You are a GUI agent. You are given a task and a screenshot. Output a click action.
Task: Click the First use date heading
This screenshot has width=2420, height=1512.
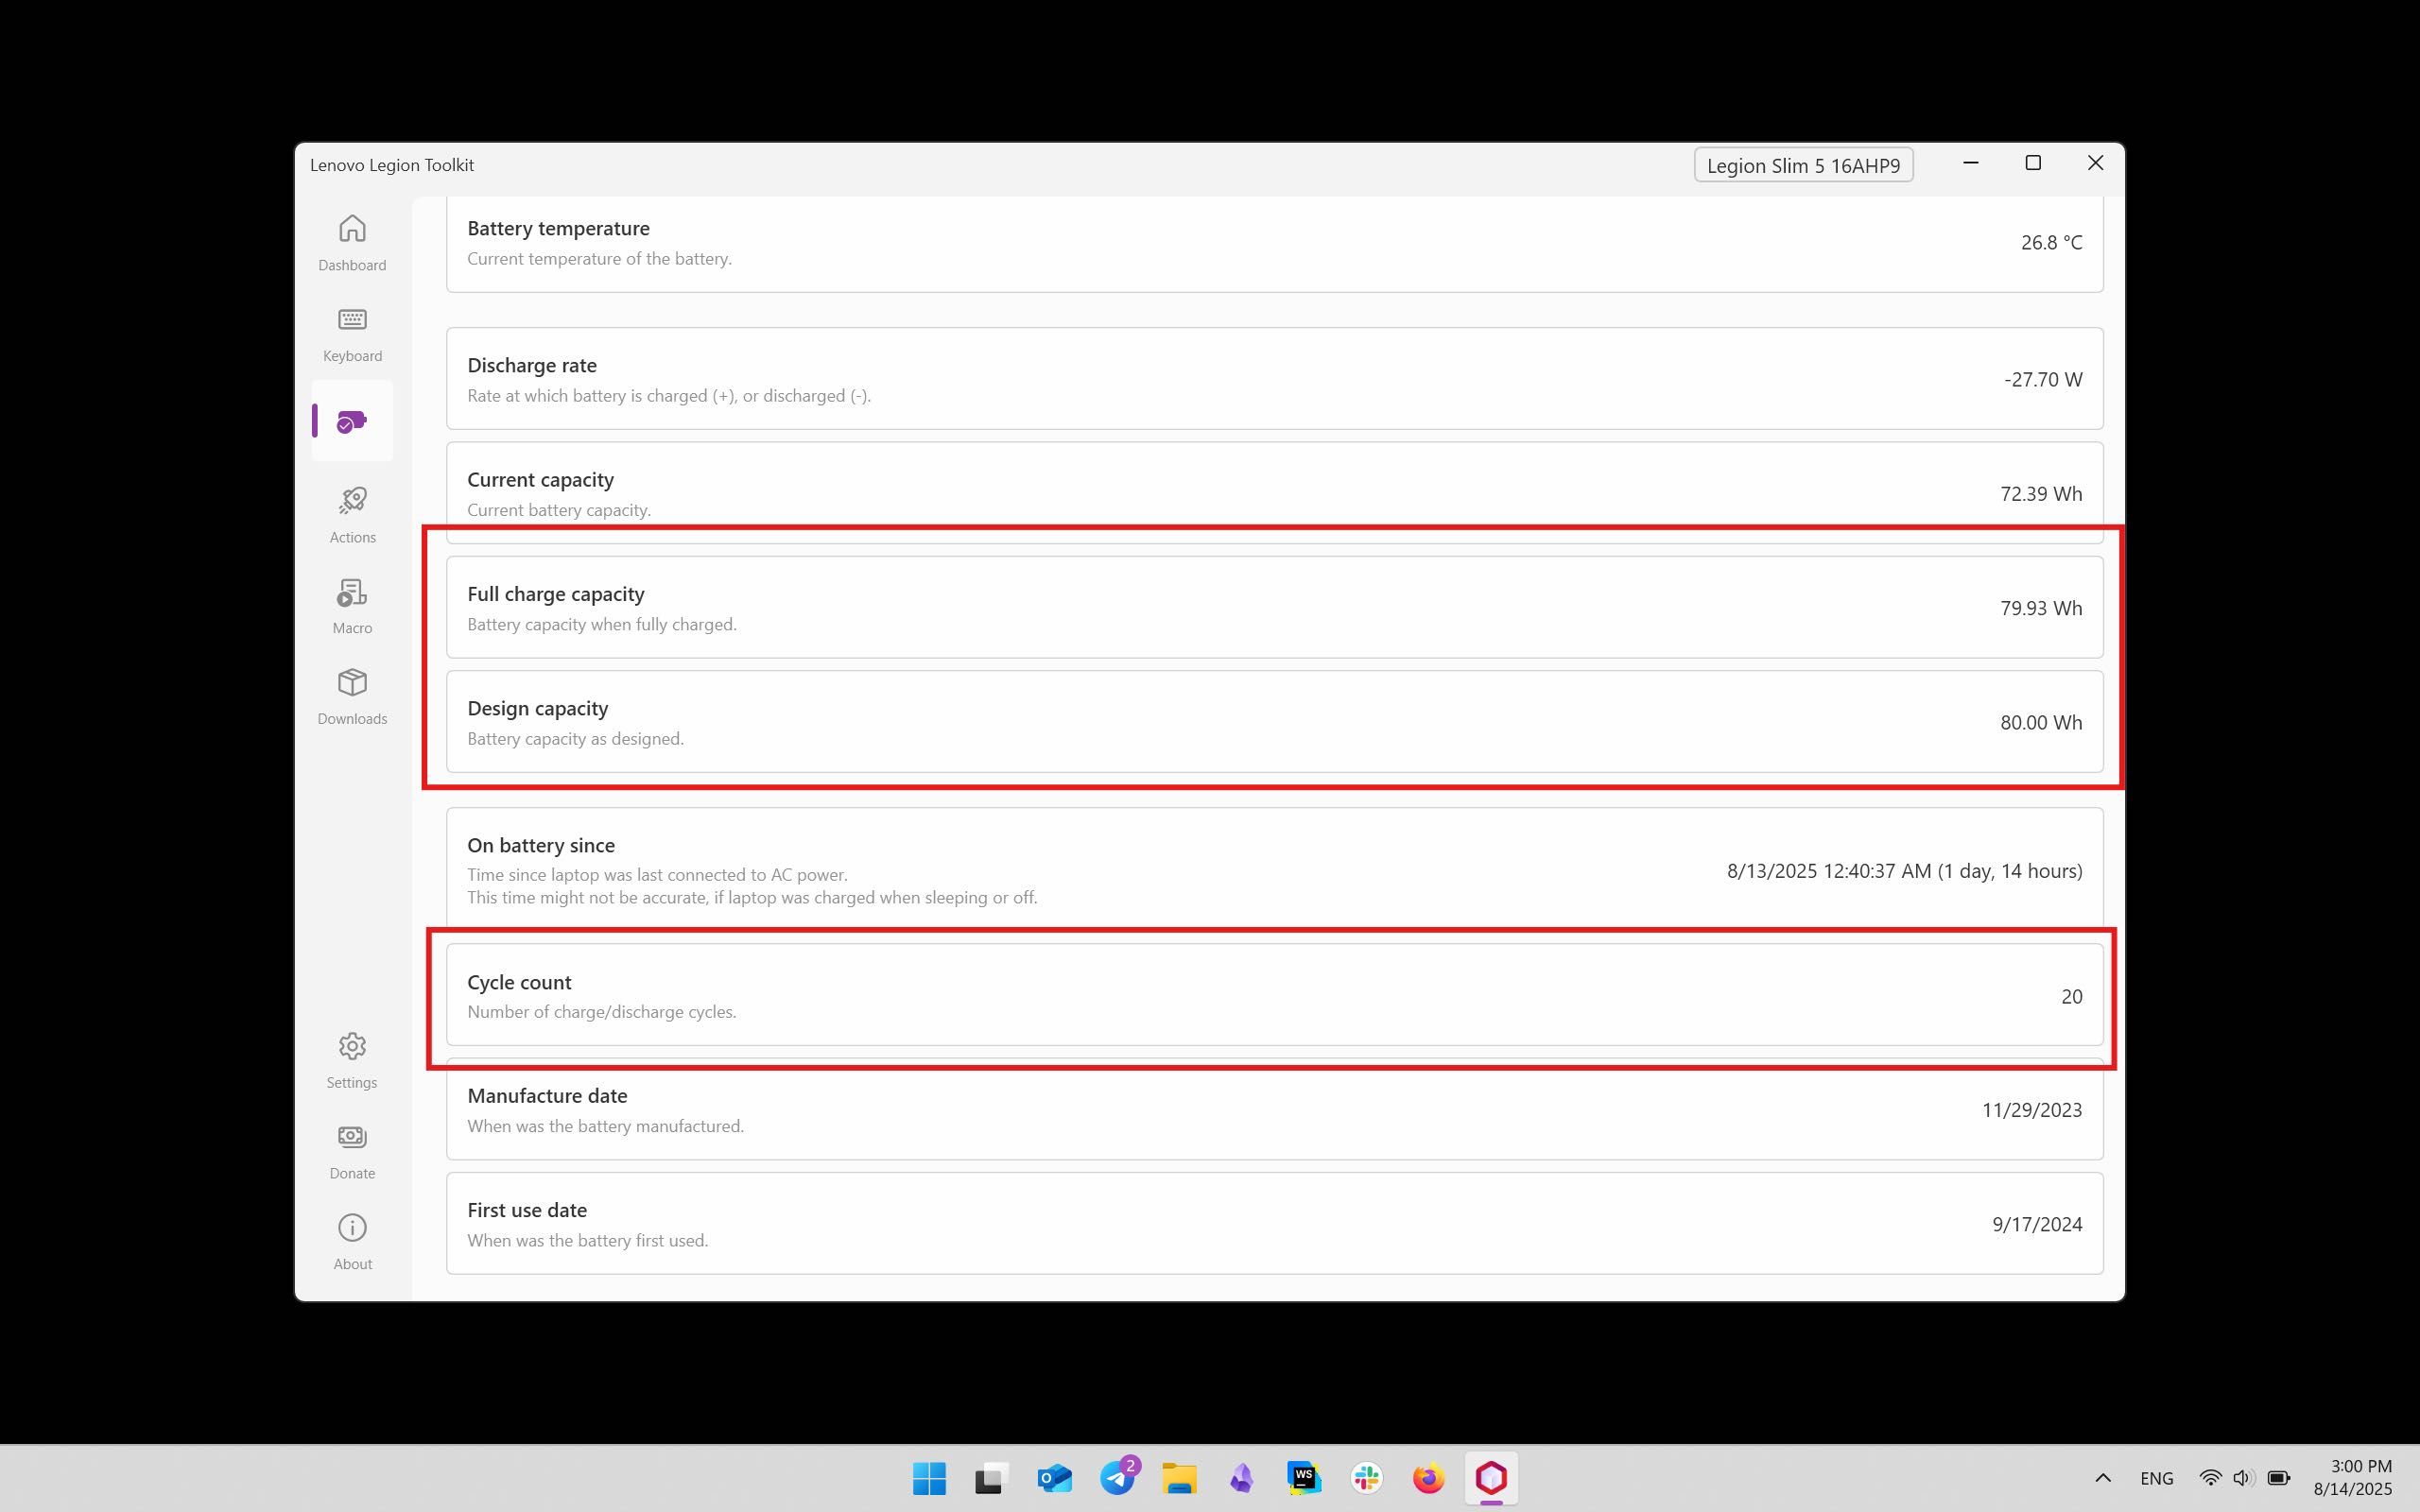[x=526, y=1210]
